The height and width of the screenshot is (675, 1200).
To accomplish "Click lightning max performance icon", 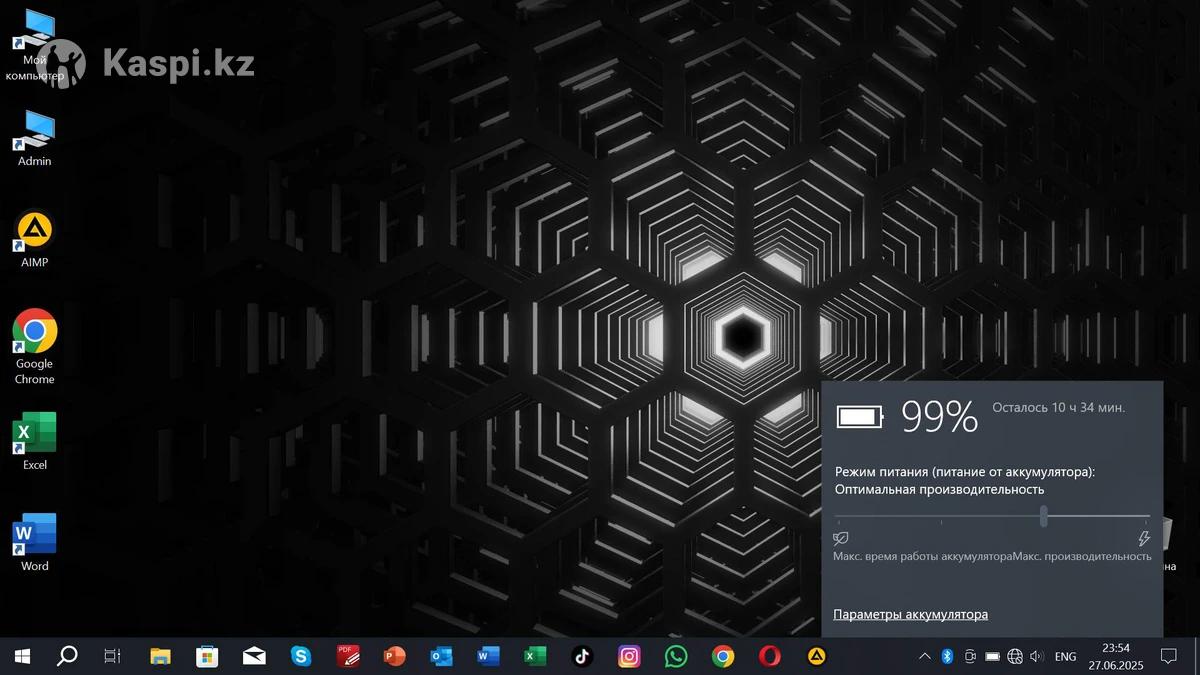I will tap(1144, 538).
